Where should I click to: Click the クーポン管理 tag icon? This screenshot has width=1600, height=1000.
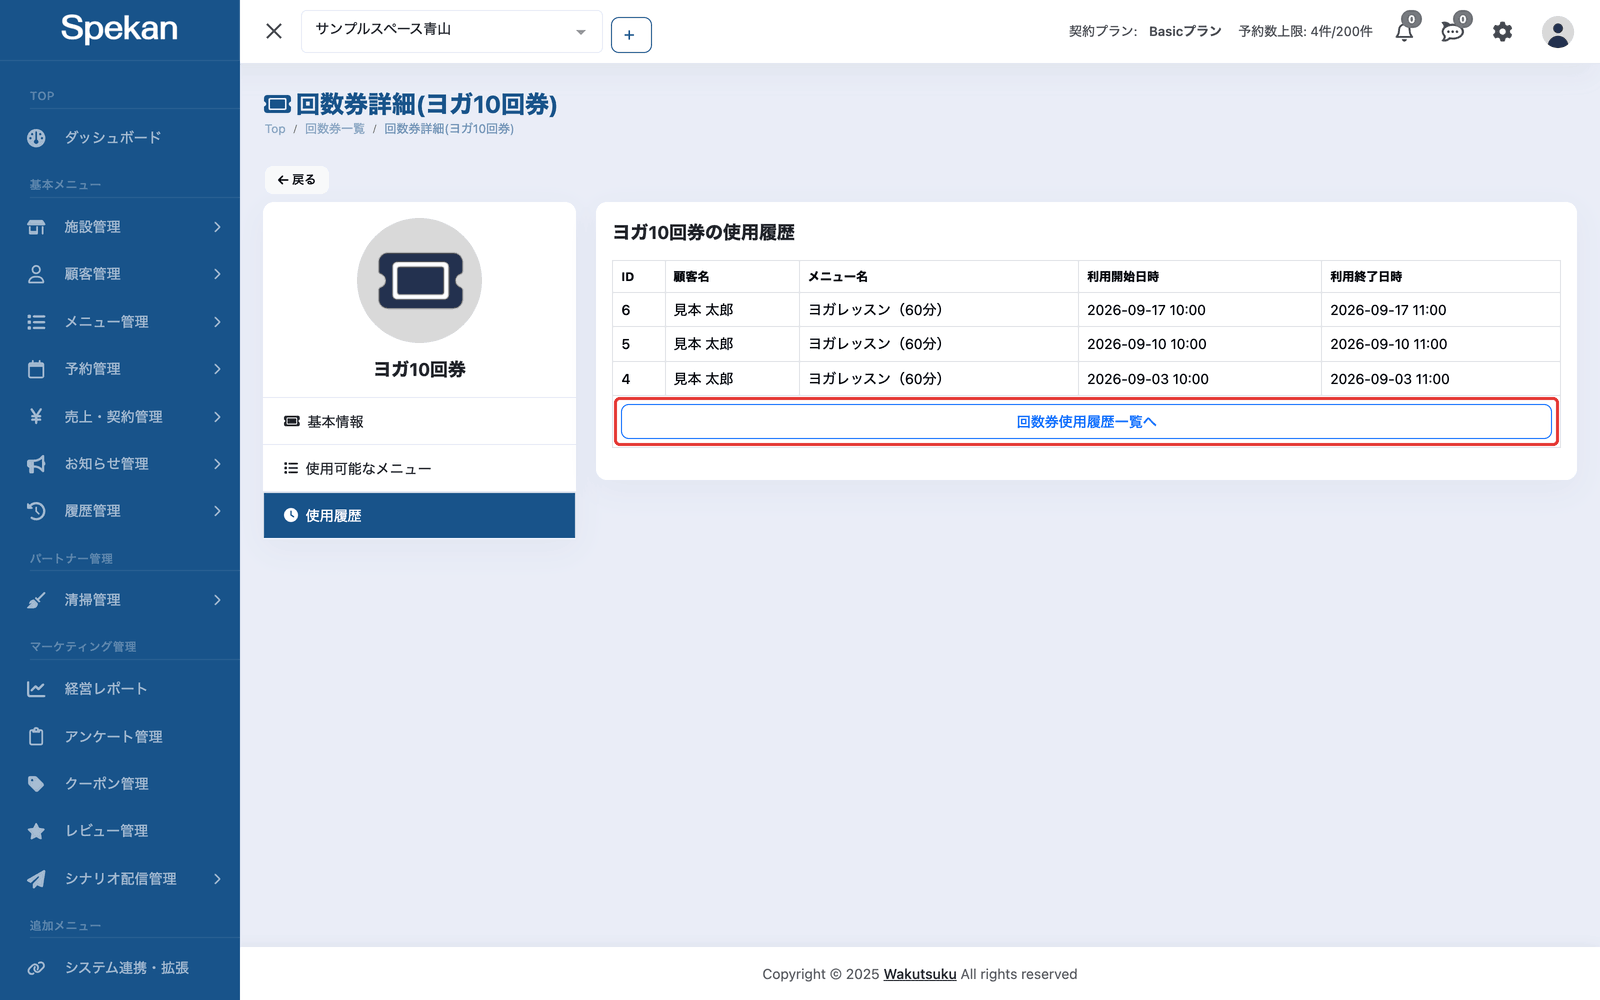click(x=36, y=784)
